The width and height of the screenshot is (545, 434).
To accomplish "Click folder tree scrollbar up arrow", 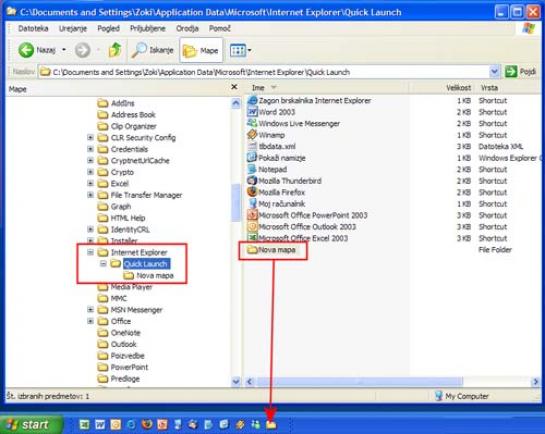I will click(236, 103).
